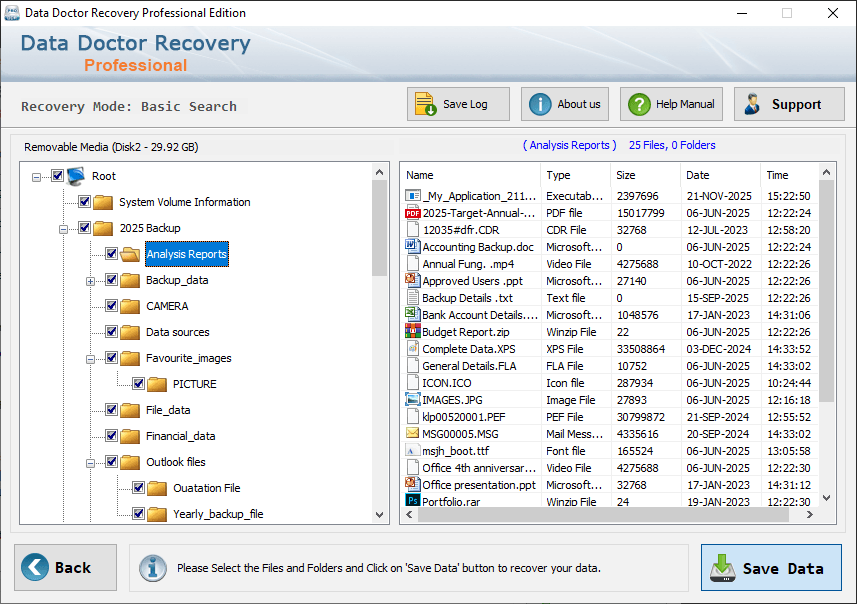Image resolution: width=857 pixels, height=604 pixels.
Task: Open the About us dialog
Action: [x=565, y=104]
